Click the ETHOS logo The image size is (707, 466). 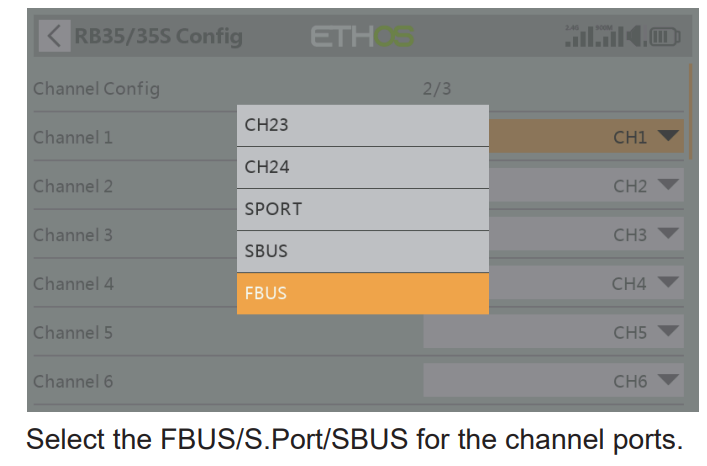pyautogui.click(x=362, y=38)
